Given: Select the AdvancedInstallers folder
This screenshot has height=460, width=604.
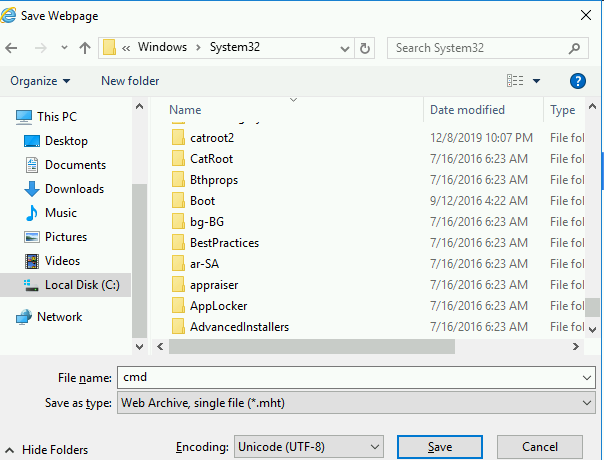Looking at the screenshot, I should tap(239, 327).
